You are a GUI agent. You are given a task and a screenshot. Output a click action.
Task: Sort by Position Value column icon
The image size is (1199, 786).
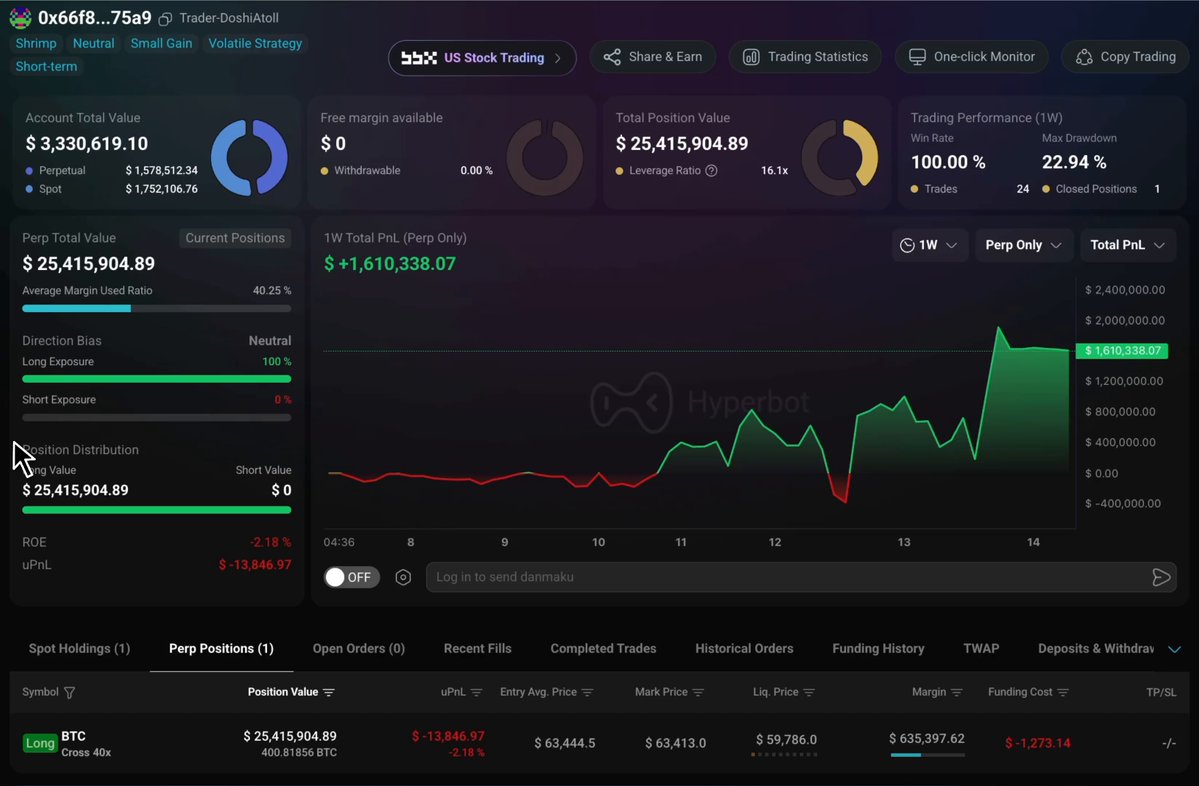(x=329, y=693)
